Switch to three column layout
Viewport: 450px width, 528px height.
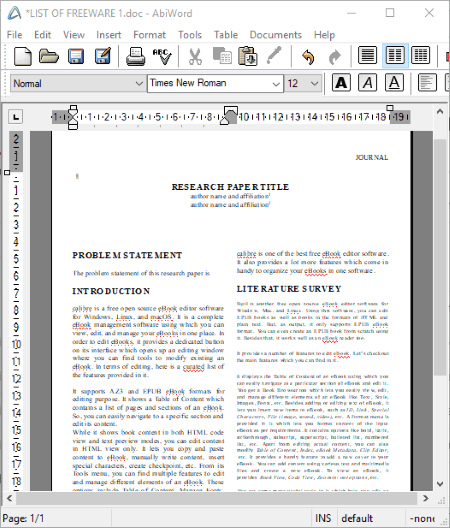tap(421, 55)
